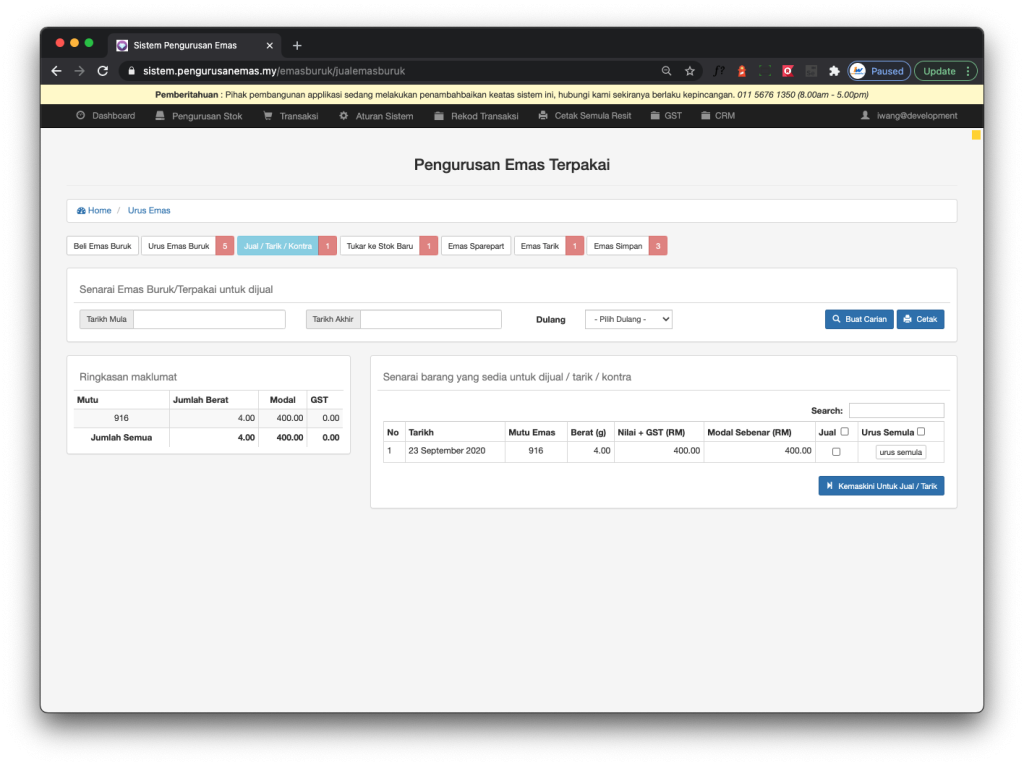Bookmark this page with the star icon
This screenshot has width=1024, height=766.
click(x=690, y=71)
